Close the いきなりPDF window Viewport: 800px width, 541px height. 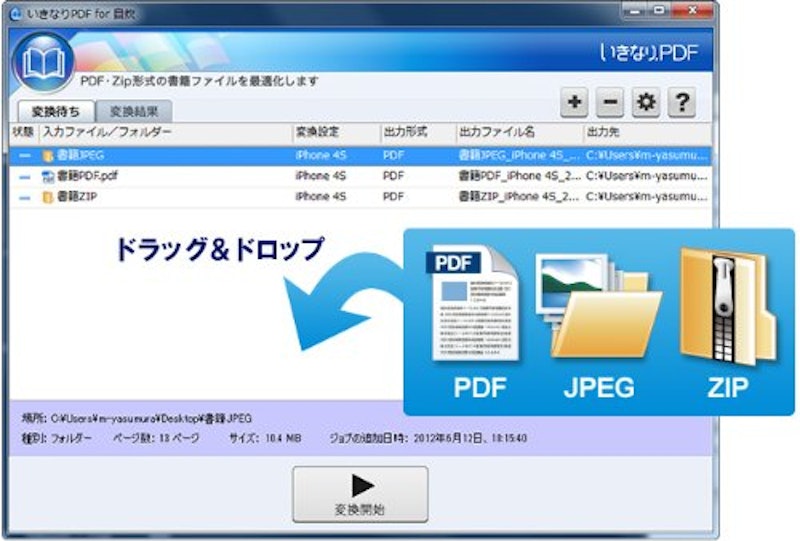[x=692, y=11]
